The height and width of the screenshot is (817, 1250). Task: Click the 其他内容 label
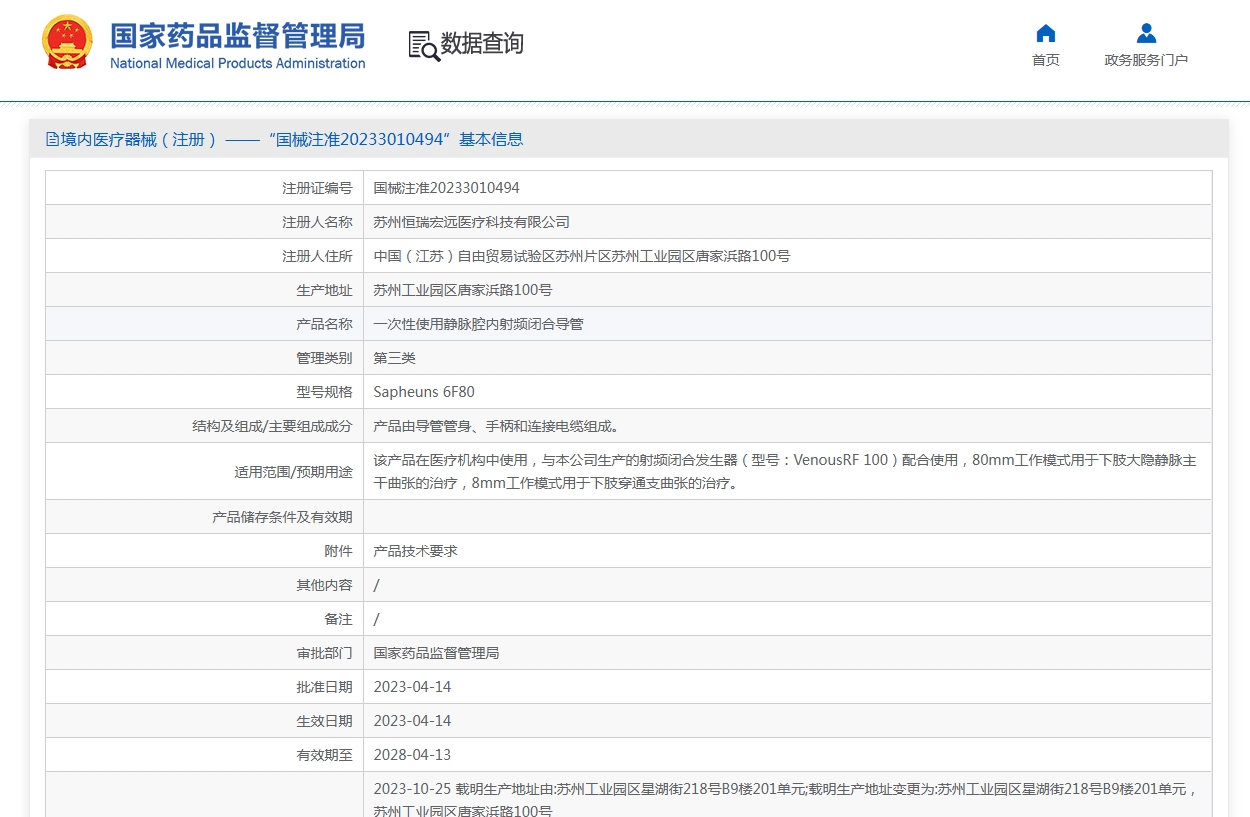pyautogui.click(x=324, y=585)
